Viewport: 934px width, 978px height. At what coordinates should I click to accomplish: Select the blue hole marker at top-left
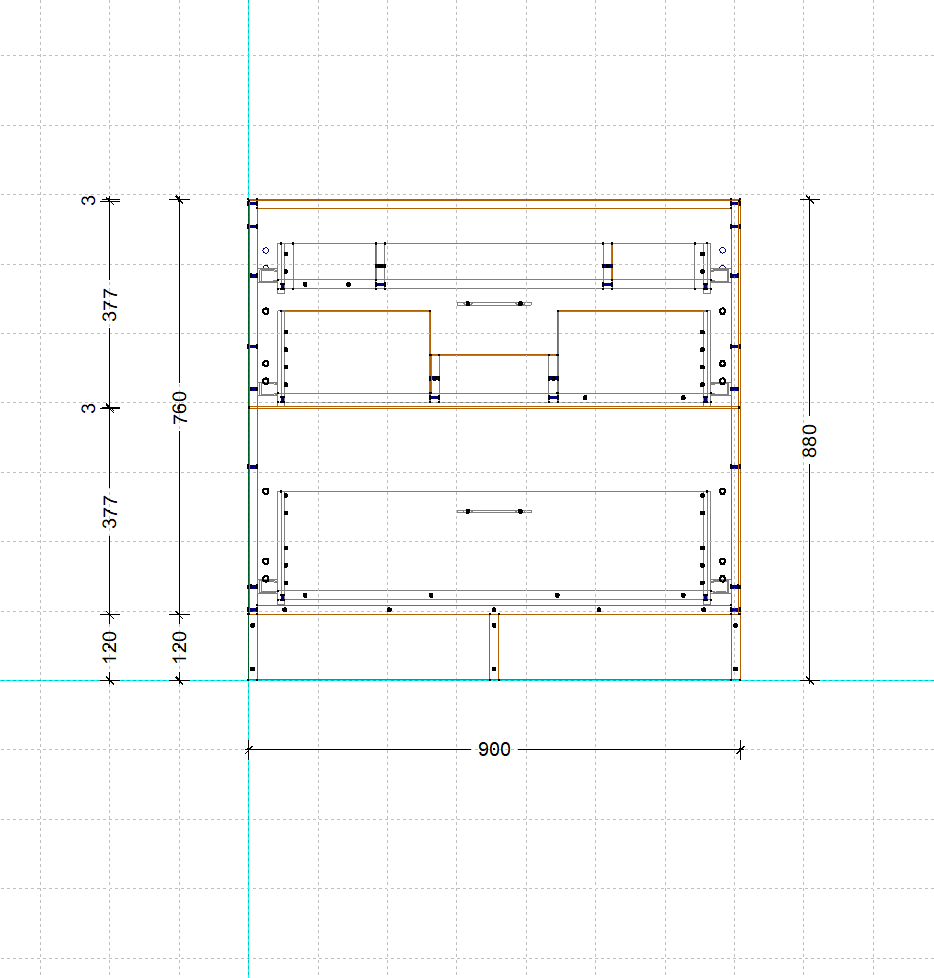(265, 250)
